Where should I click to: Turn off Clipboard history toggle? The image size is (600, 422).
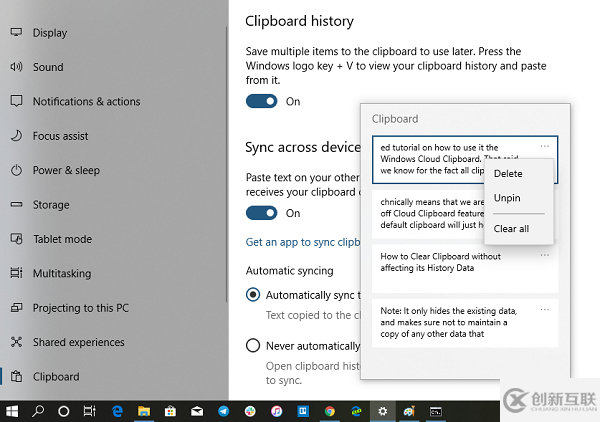tap(261, 101)
